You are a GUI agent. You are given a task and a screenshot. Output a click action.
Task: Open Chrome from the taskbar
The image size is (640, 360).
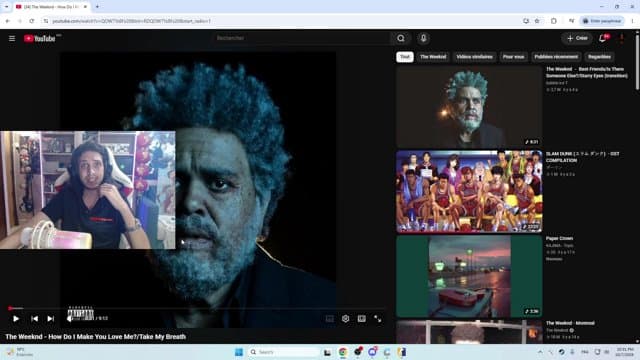(343, 352)
